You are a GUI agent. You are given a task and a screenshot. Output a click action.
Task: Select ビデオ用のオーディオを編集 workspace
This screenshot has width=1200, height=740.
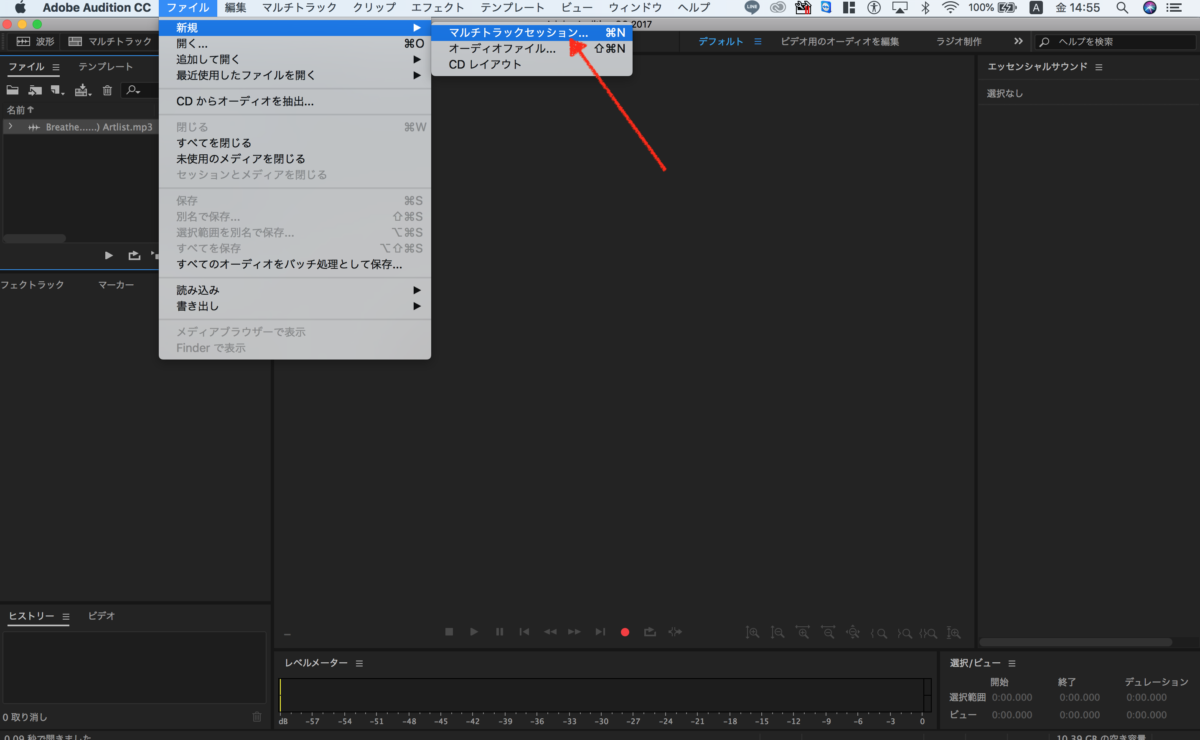[x=840, y=42]
